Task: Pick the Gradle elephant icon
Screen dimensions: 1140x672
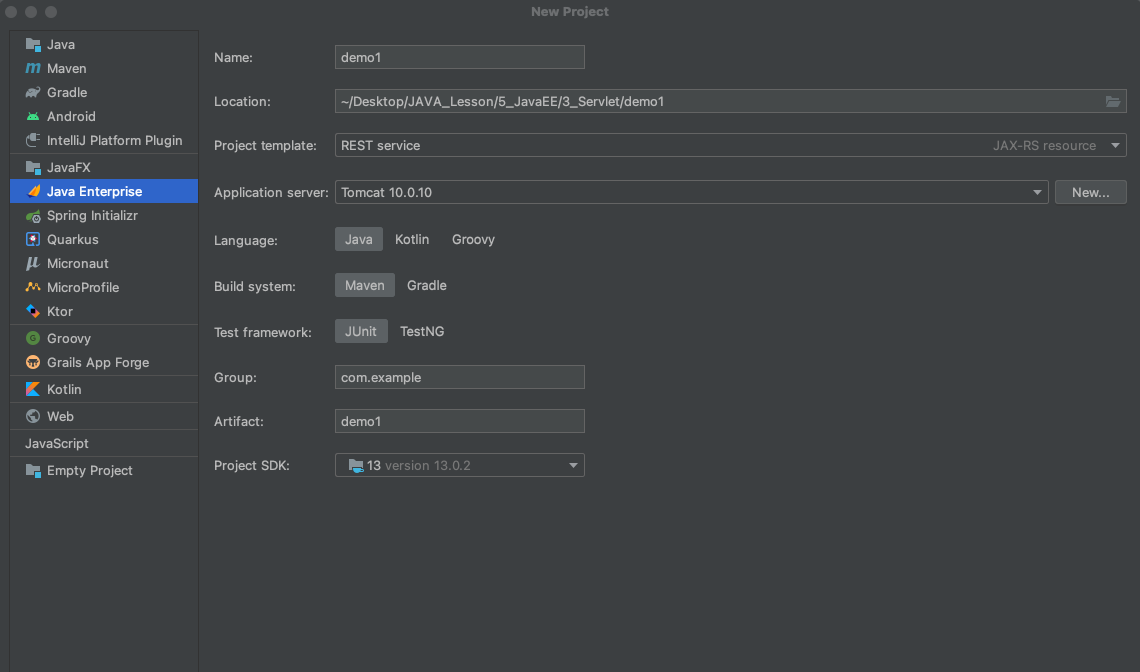Action: [x=33, y=92]
